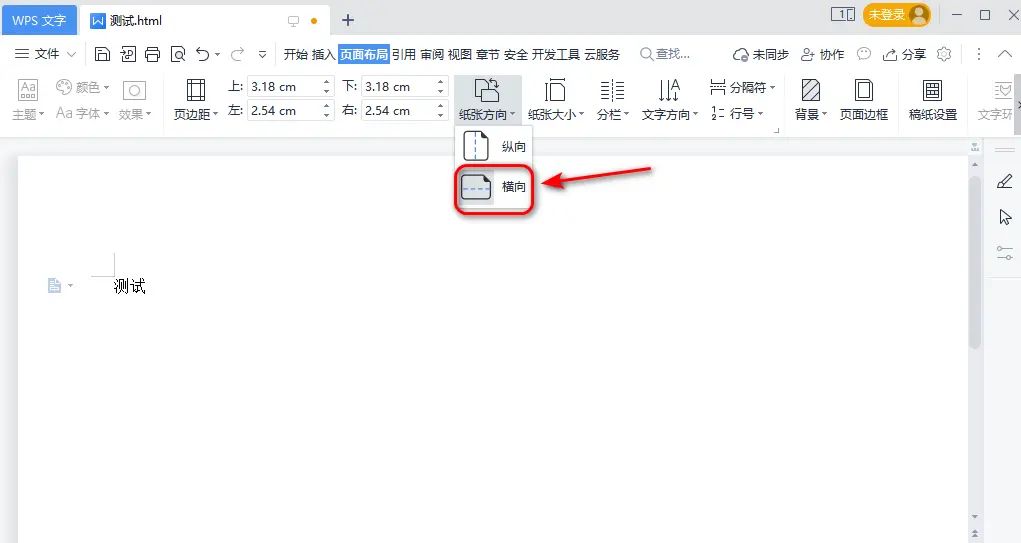Open the 安全 tab
Screen dimensions: 1021x543
pyautogui.click(x=516, y=54)
